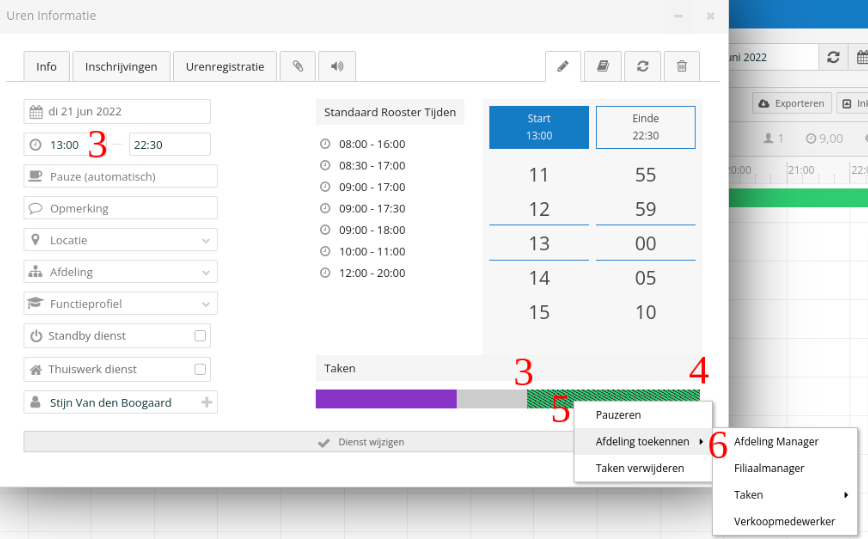
Task: Click the refresh arrows icon tab
Action: [x=642, y=67]
